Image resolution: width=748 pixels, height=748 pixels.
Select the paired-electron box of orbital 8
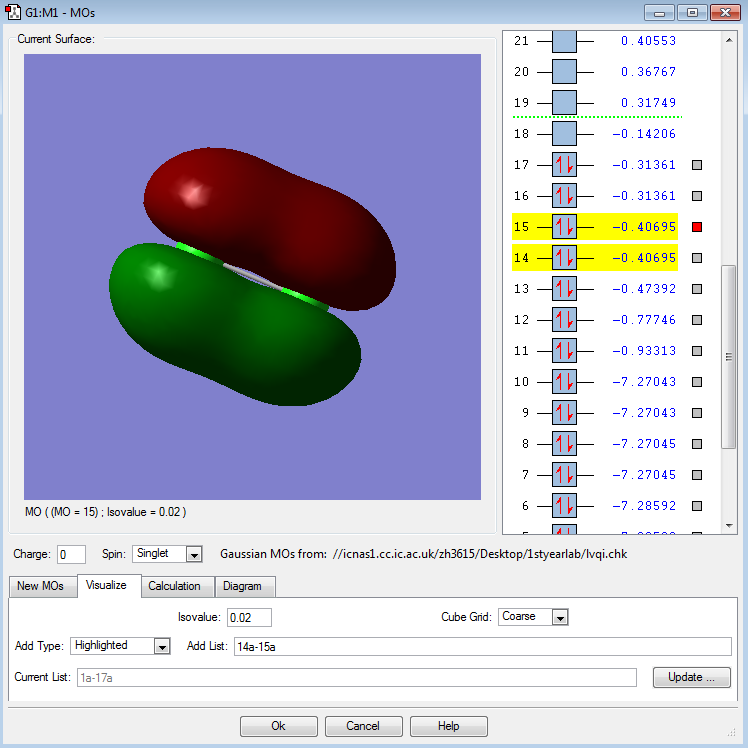tap(564, 444)
